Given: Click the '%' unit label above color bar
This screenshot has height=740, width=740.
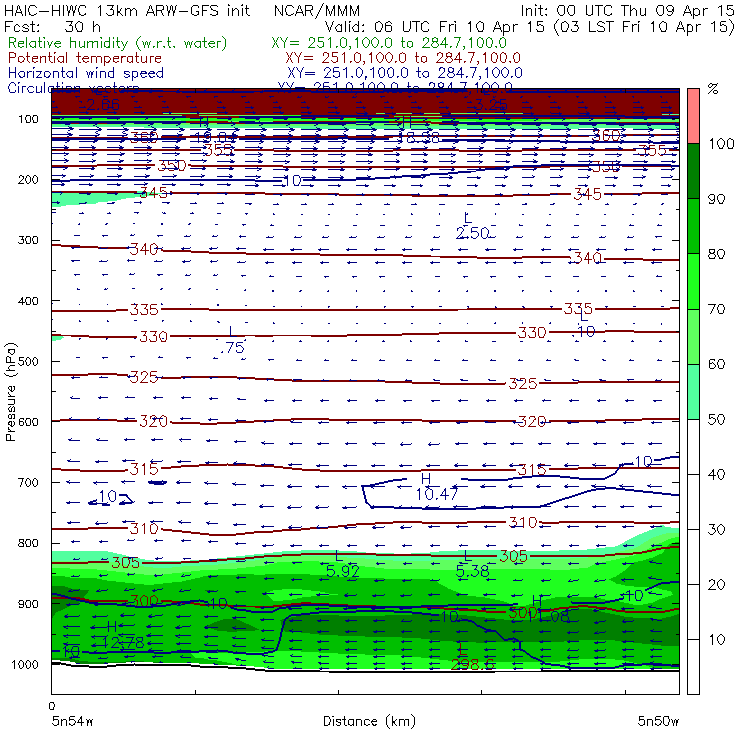Looking at the screenshot, I should (x=713, y=89).
